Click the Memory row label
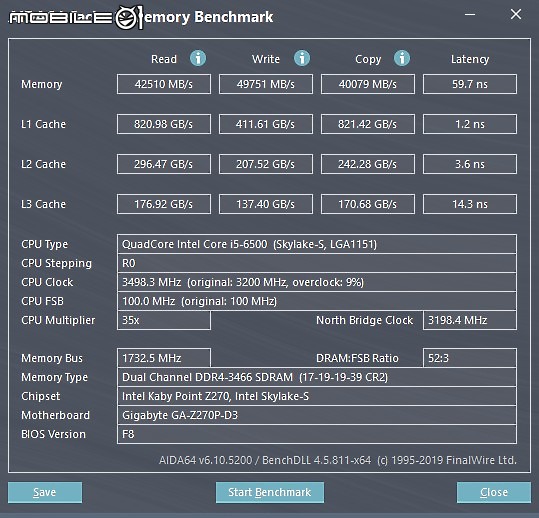 point(42,85)
